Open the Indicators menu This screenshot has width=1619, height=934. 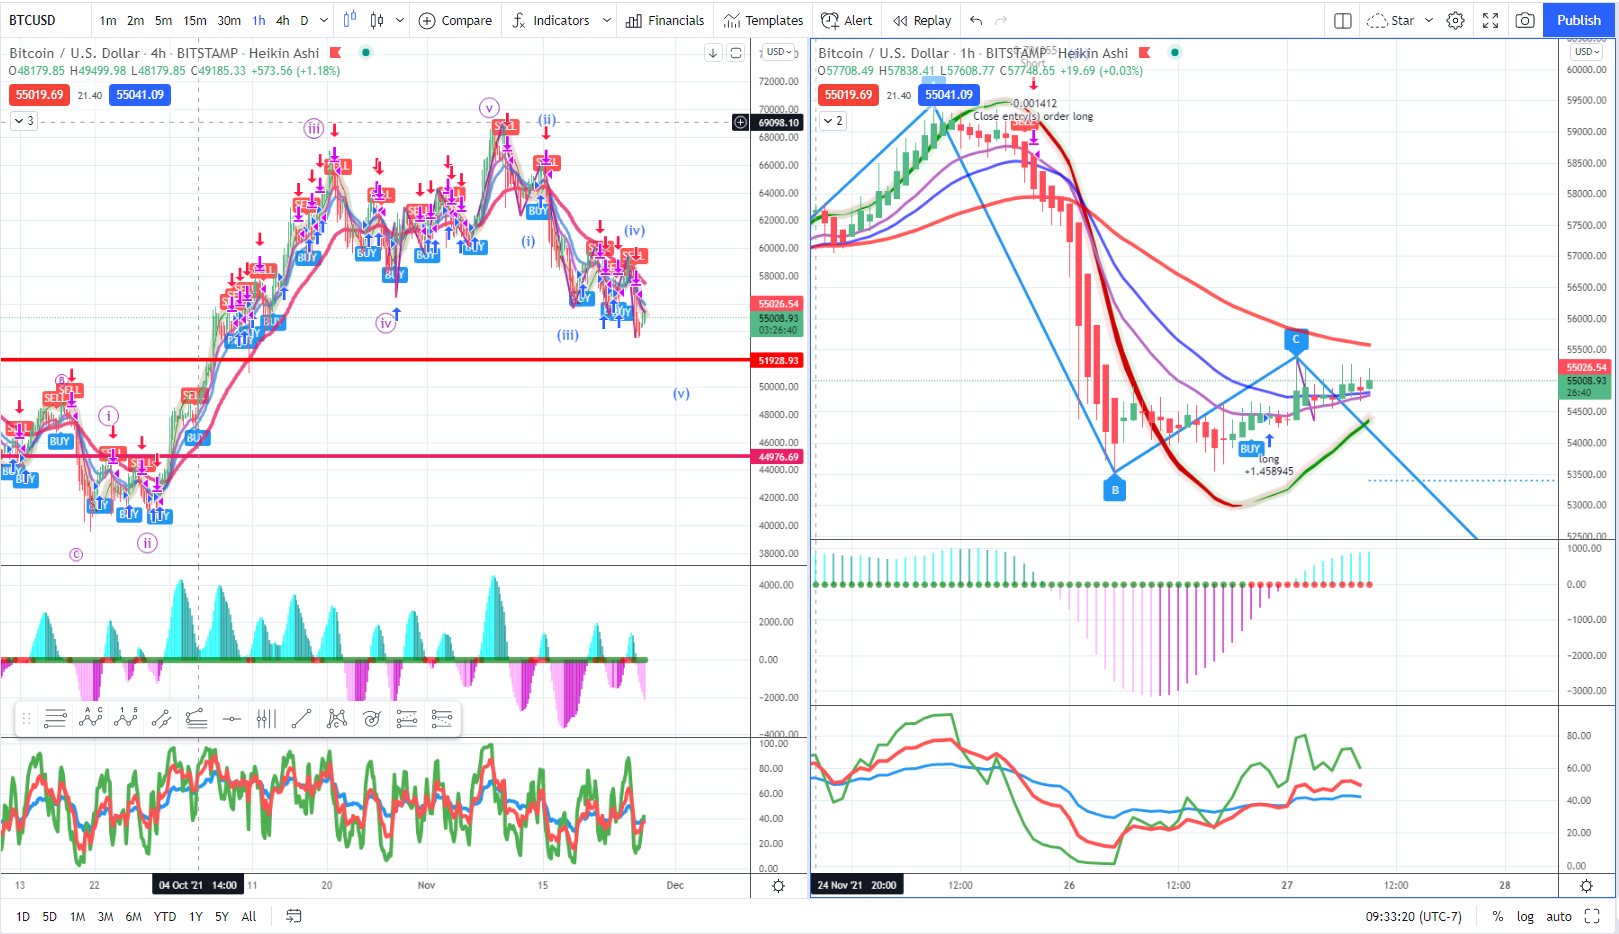pyautogui.click(x=550, y=20)
